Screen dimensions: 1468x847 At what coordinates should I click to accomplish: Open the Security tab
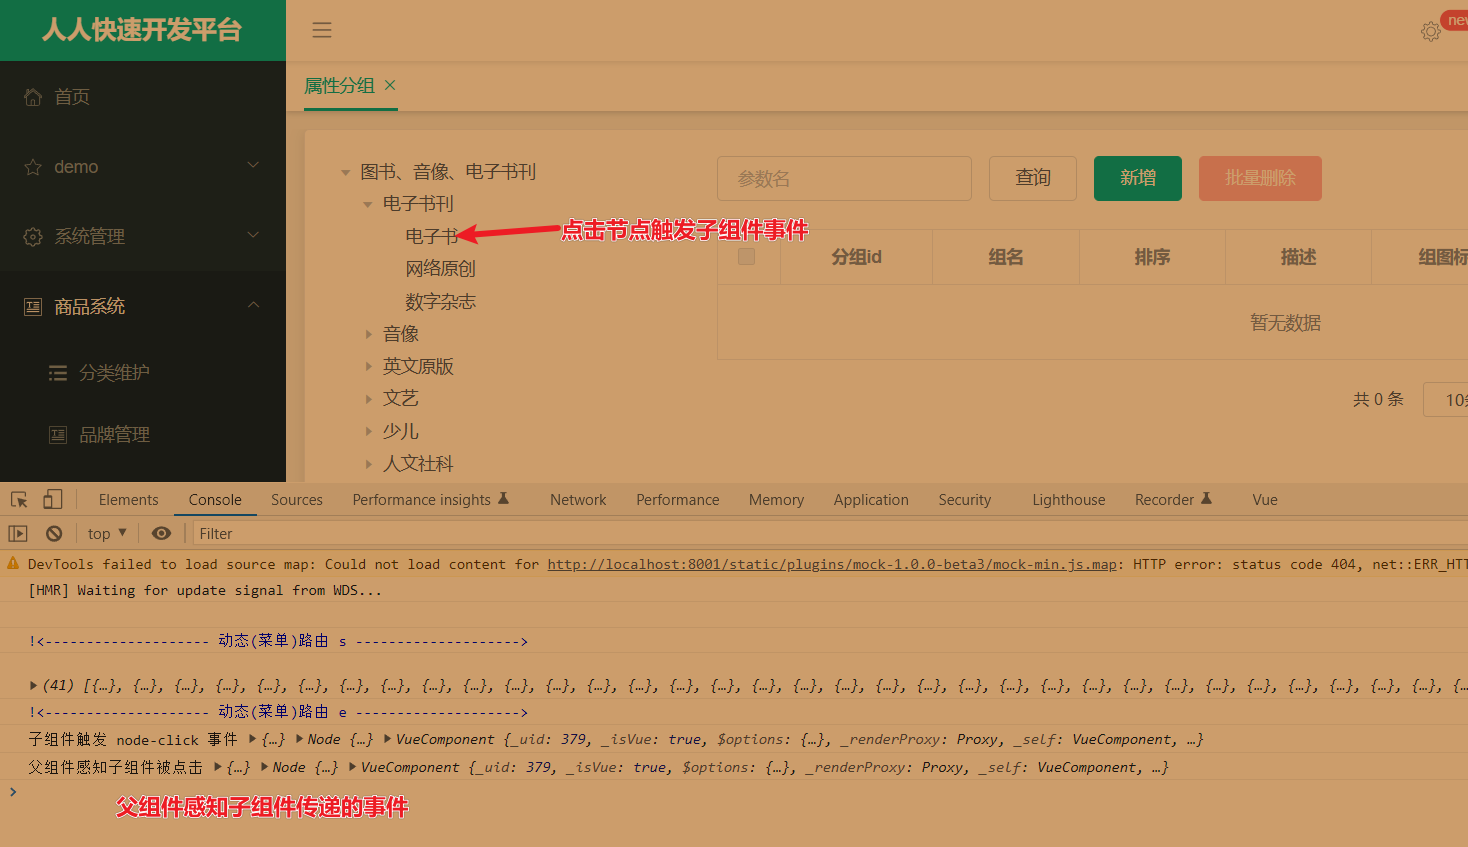pyautogui.click(x=965, y=500)
